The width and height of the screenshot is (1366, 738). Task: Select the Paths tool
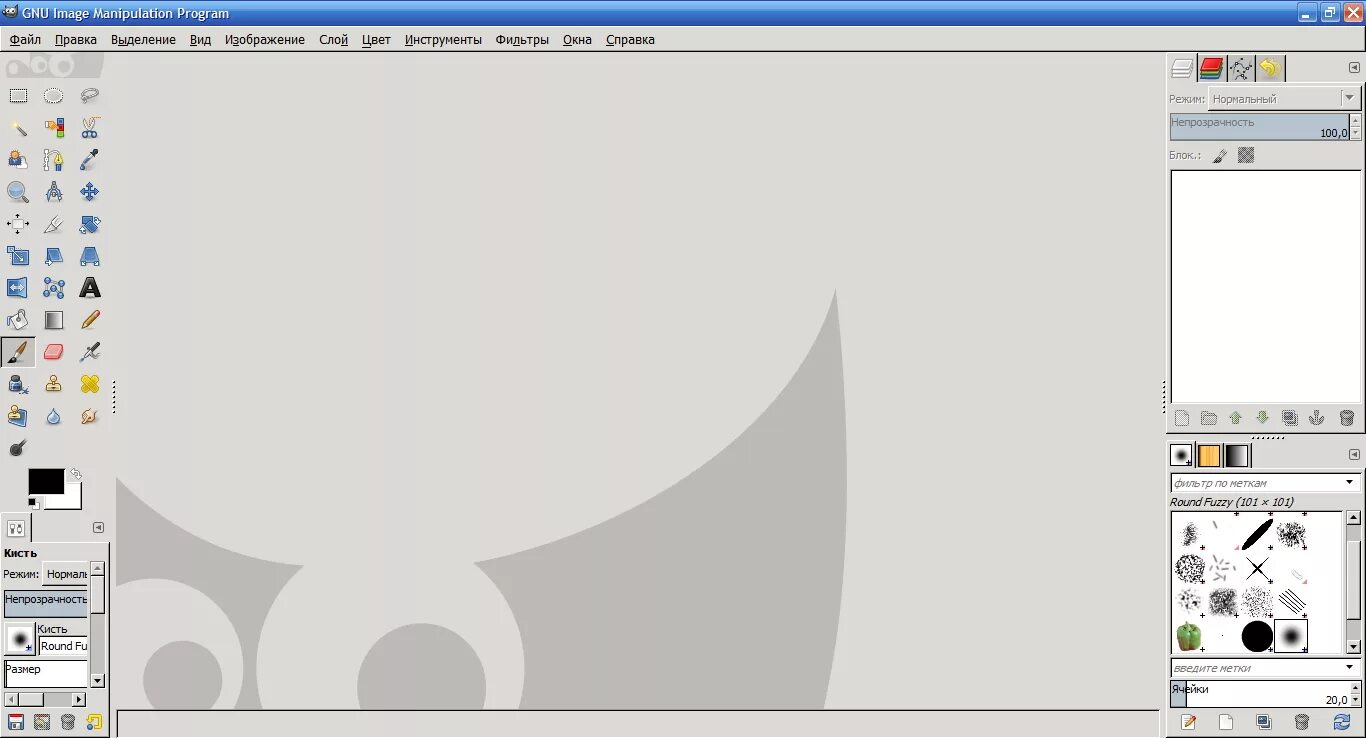point(54,160)
